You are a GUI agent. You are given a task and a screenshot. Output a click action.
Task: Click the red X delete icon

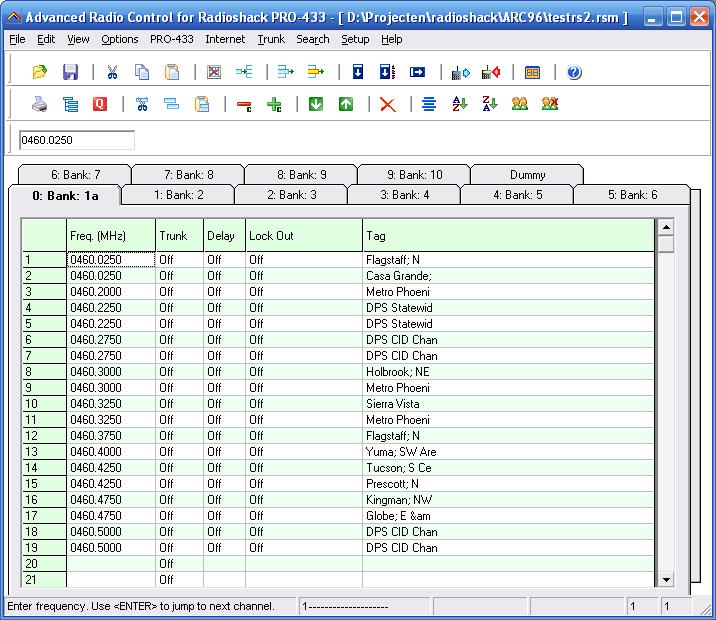(x=388, y=105)
